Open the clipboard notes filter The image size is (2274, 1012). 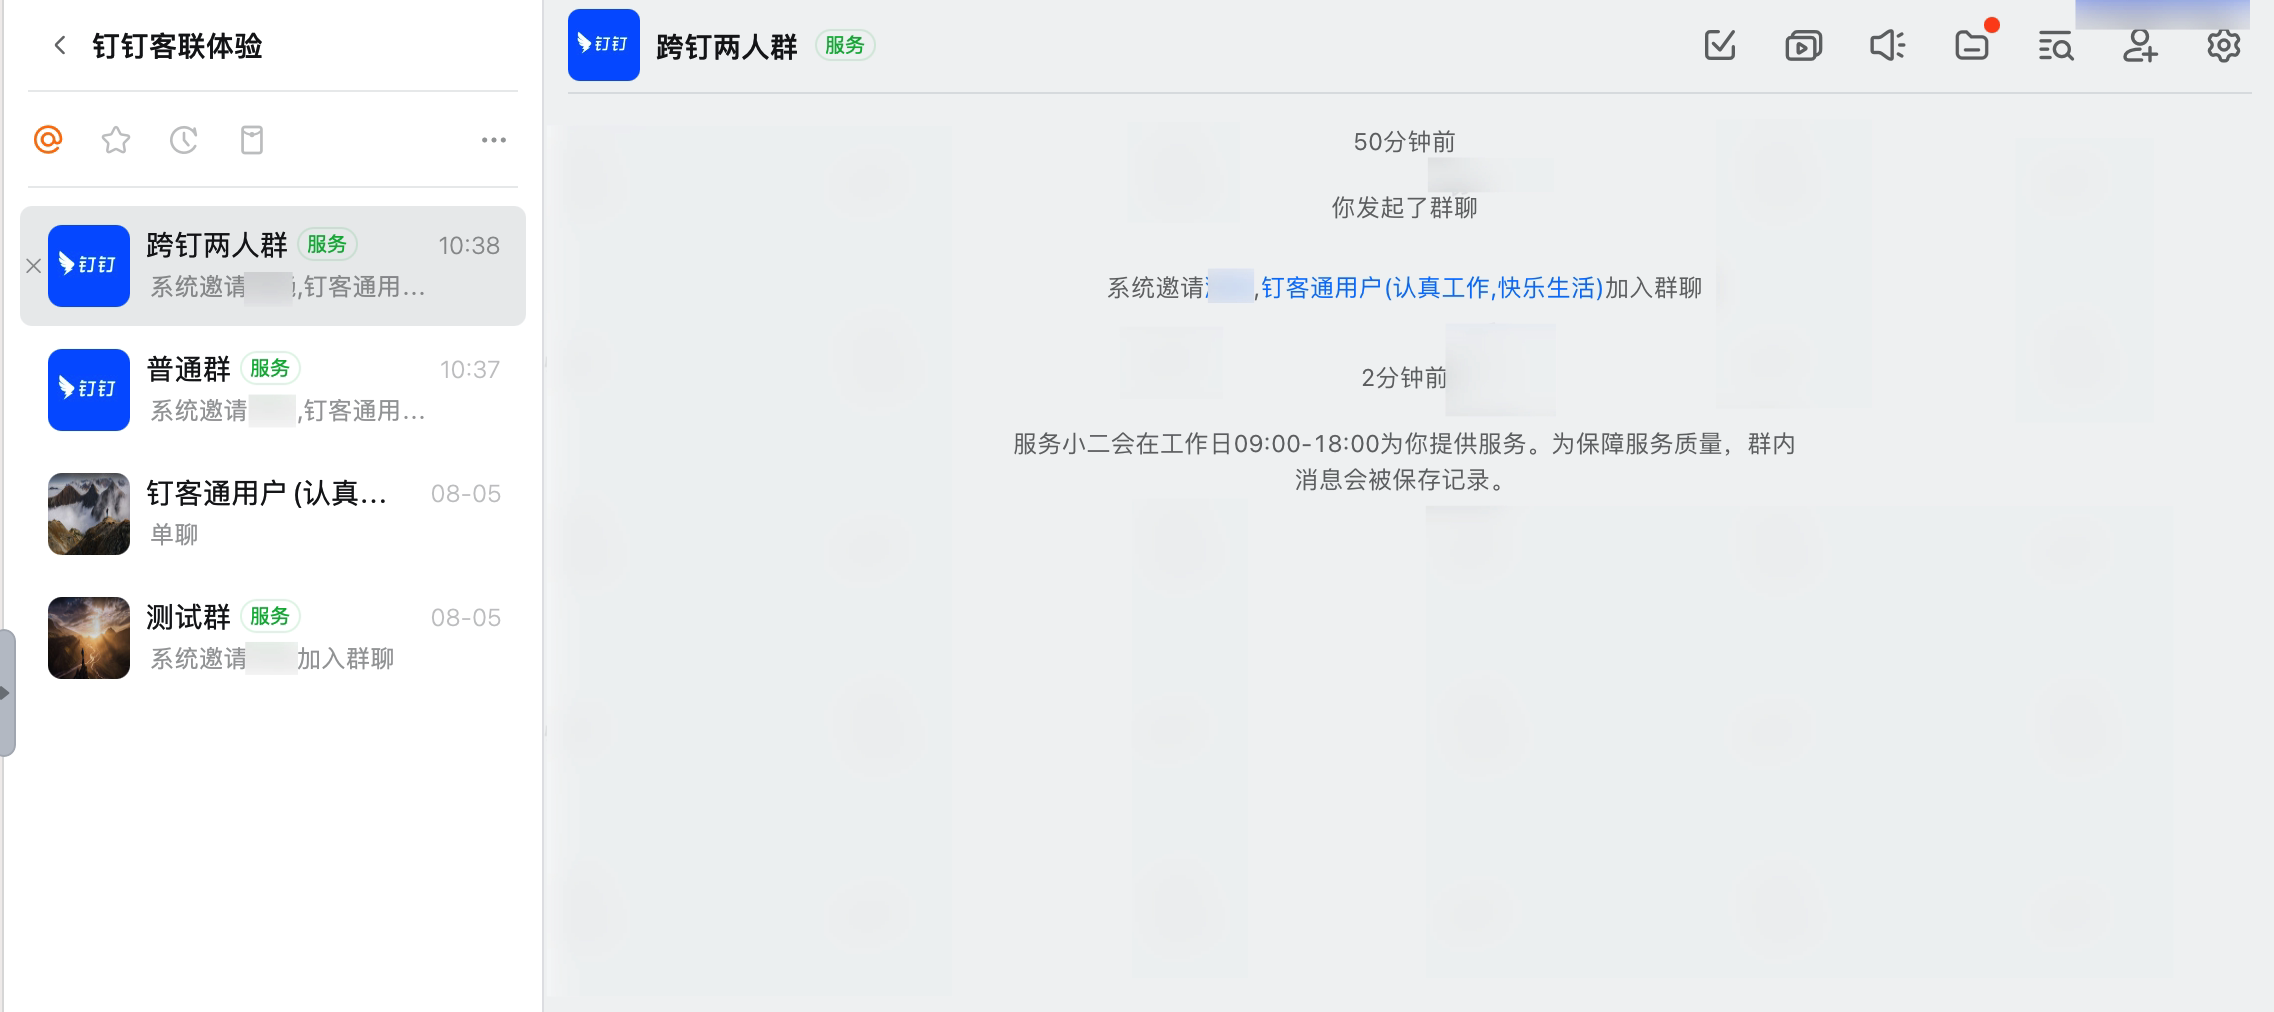click(x=252, y=140)
